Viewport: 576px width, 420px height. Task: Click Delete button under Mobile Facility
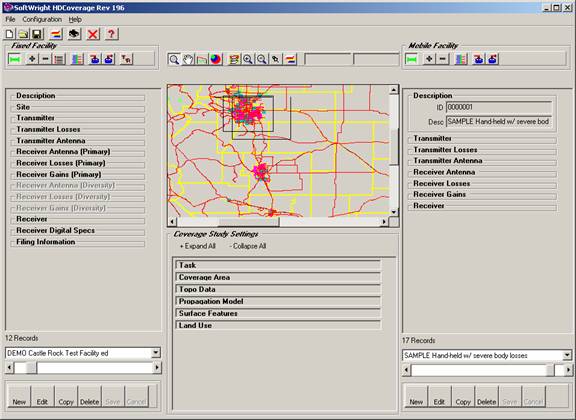click(486, 397)
